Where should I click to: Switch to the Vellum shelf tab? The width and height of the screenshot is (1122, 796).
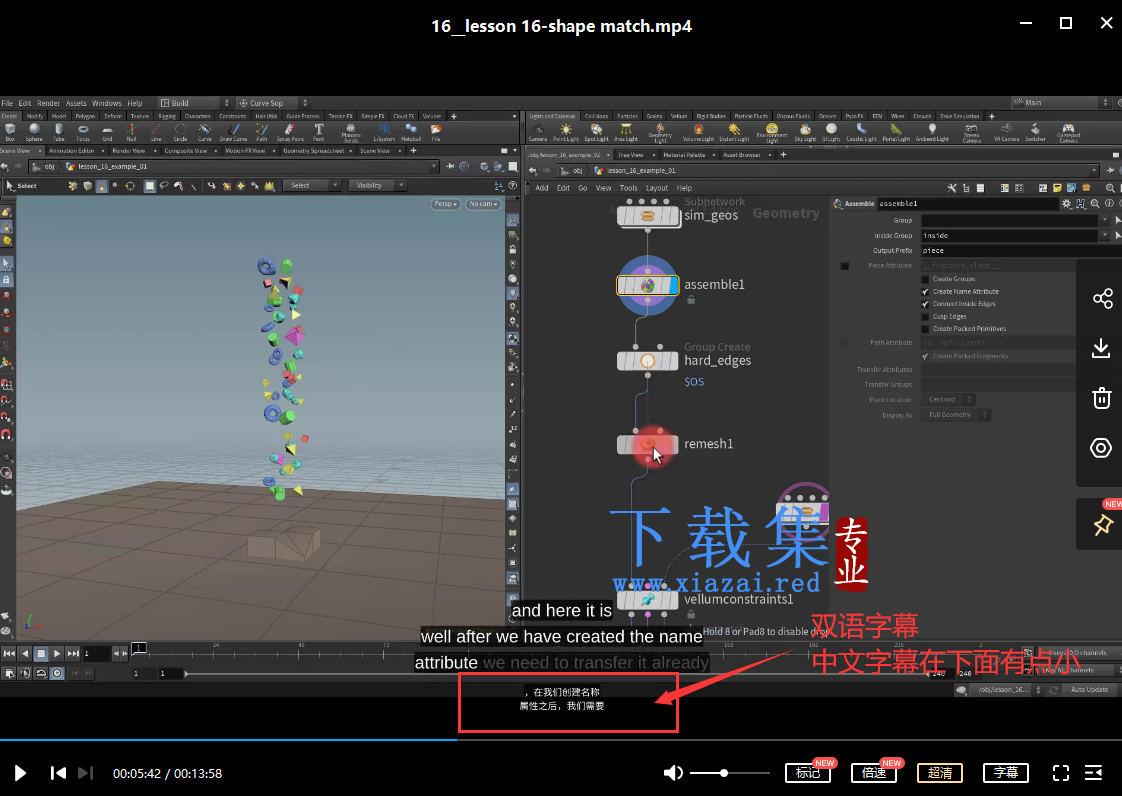678,116
